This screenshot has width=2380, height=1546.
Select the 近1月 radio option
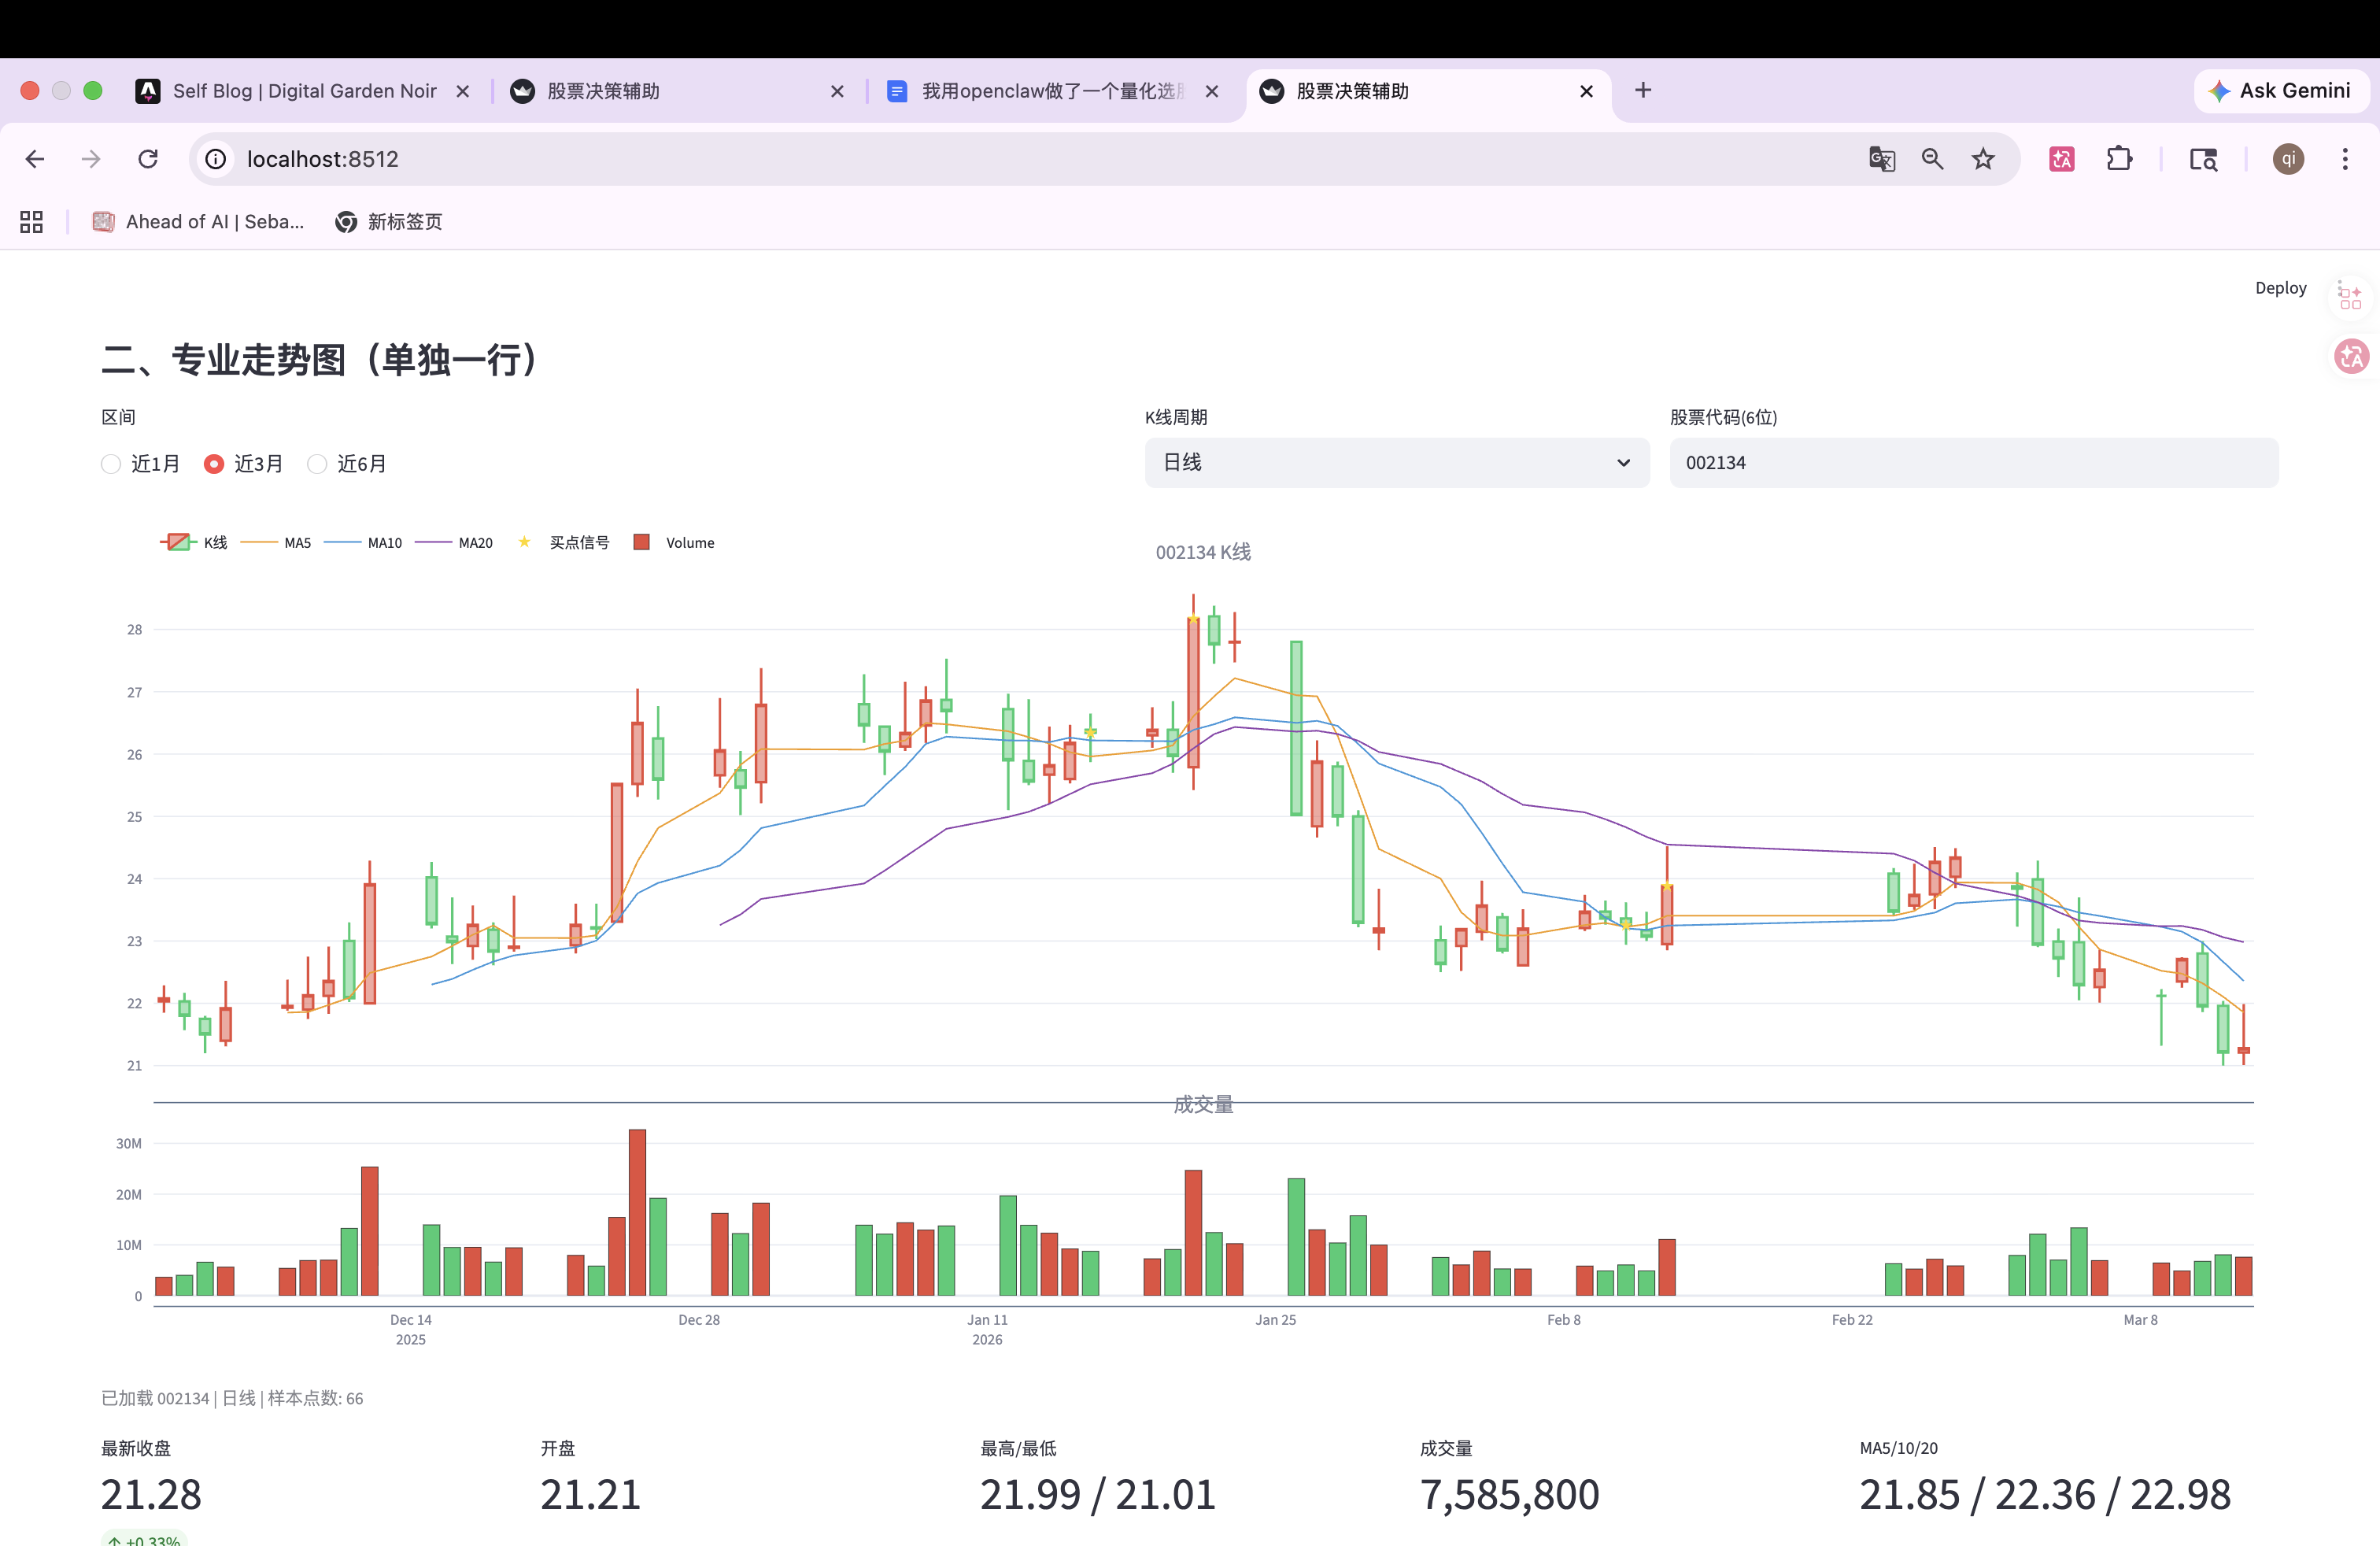tap(111, 464)
